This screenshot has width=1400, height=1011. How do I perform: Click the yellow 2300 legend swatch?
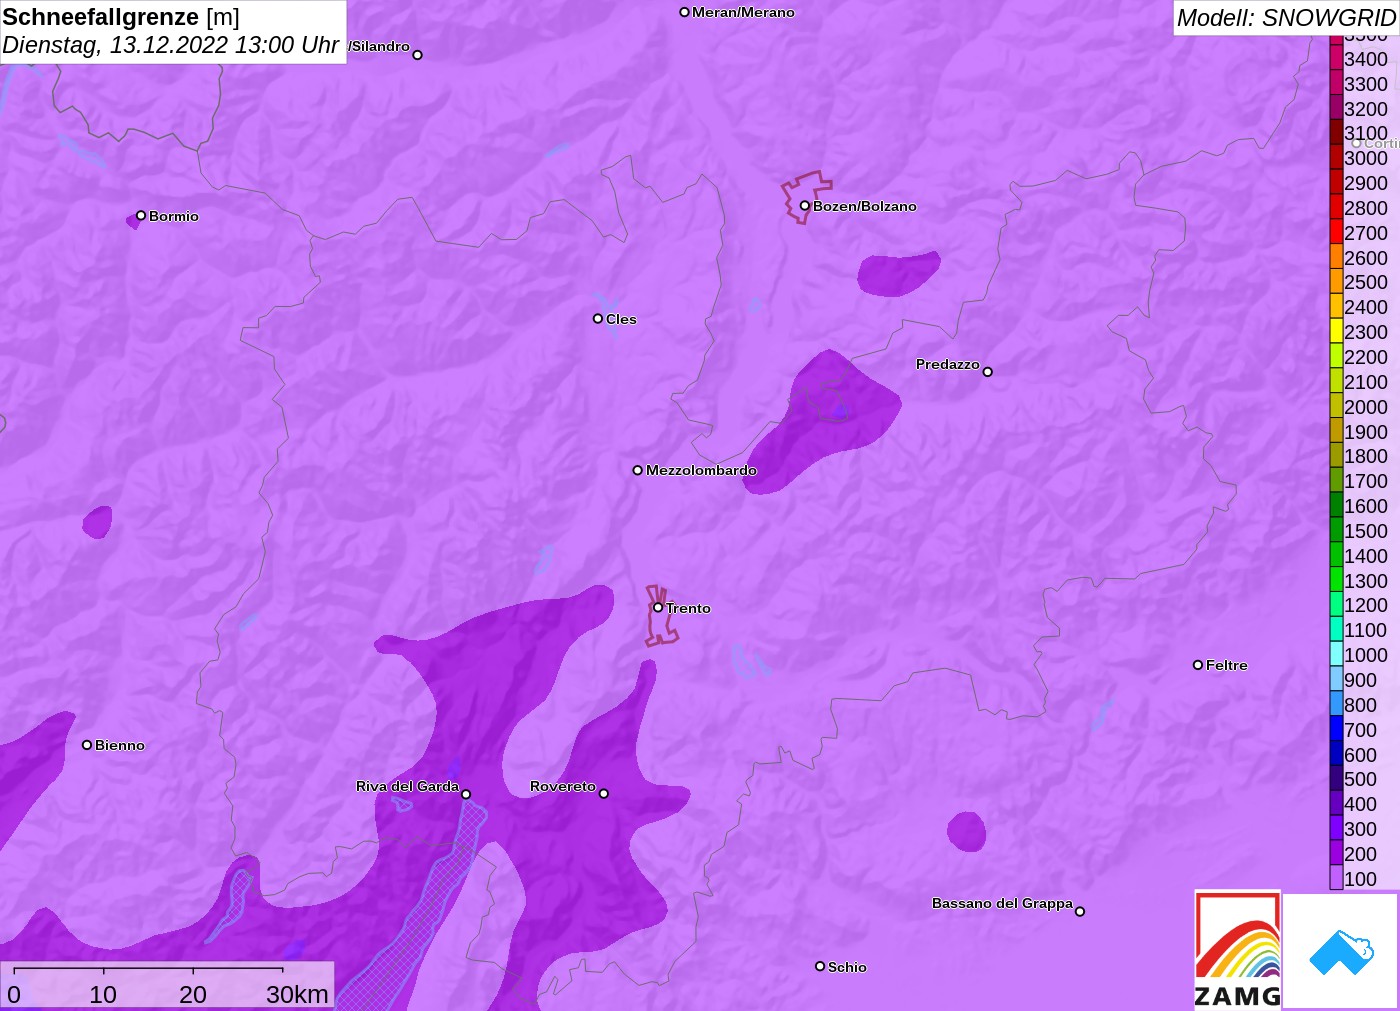[x=1336, y=331]
